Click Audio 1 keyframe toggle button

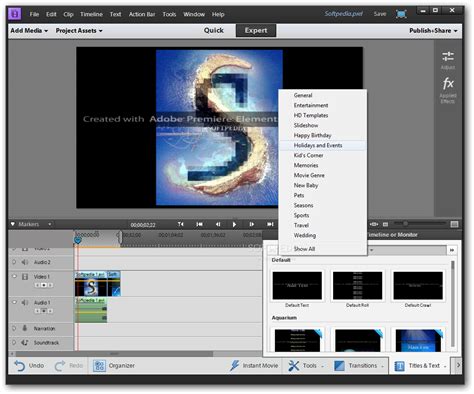[x=44, y=311]
